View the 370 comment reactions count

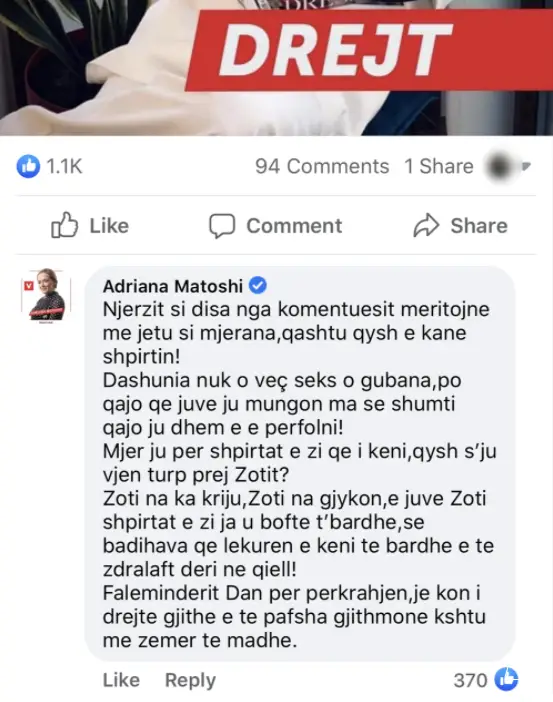tap(470, 681)
